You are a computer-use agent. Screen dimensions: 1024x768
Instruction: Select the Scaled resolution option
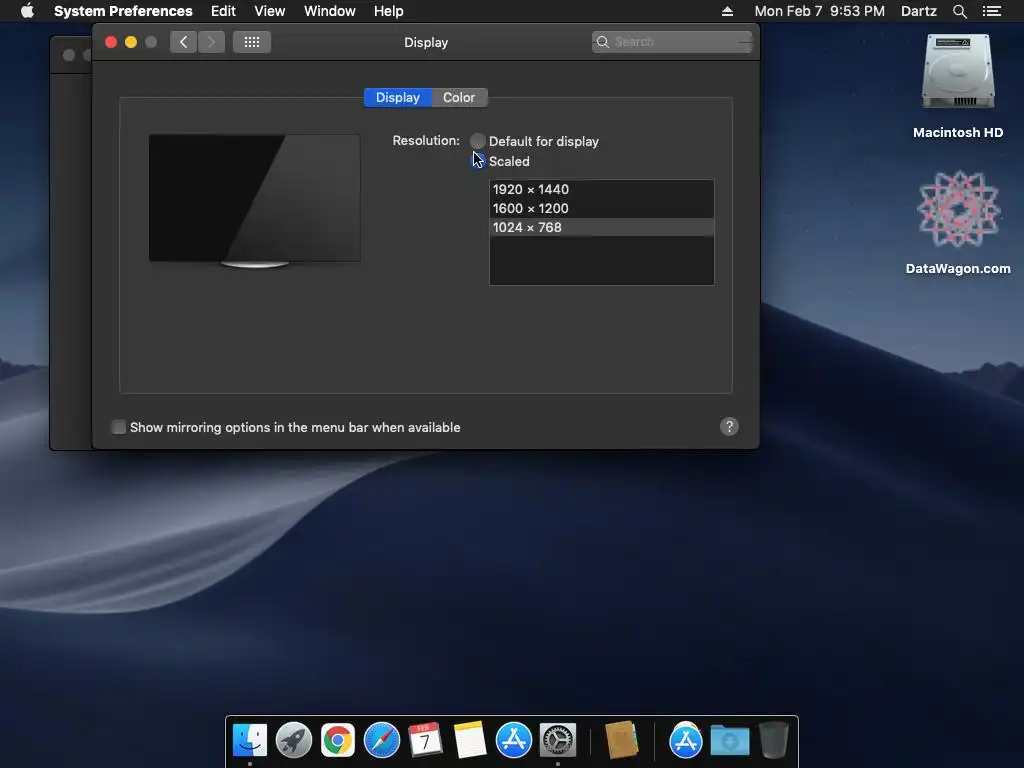tap(477, 161)
